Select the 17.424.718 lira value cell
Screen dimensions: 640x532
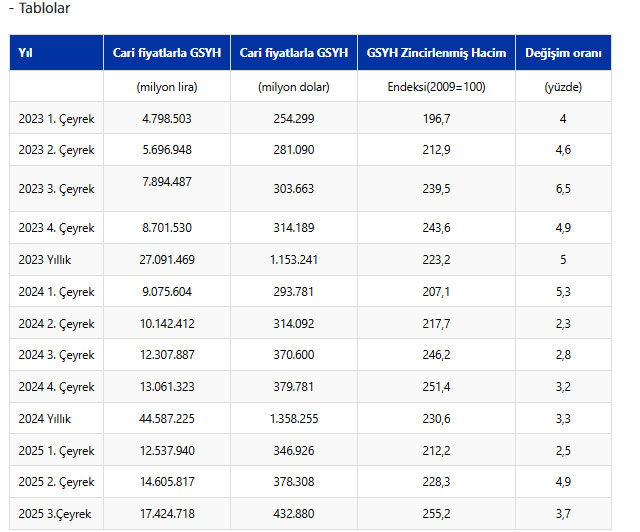point(167,513)
